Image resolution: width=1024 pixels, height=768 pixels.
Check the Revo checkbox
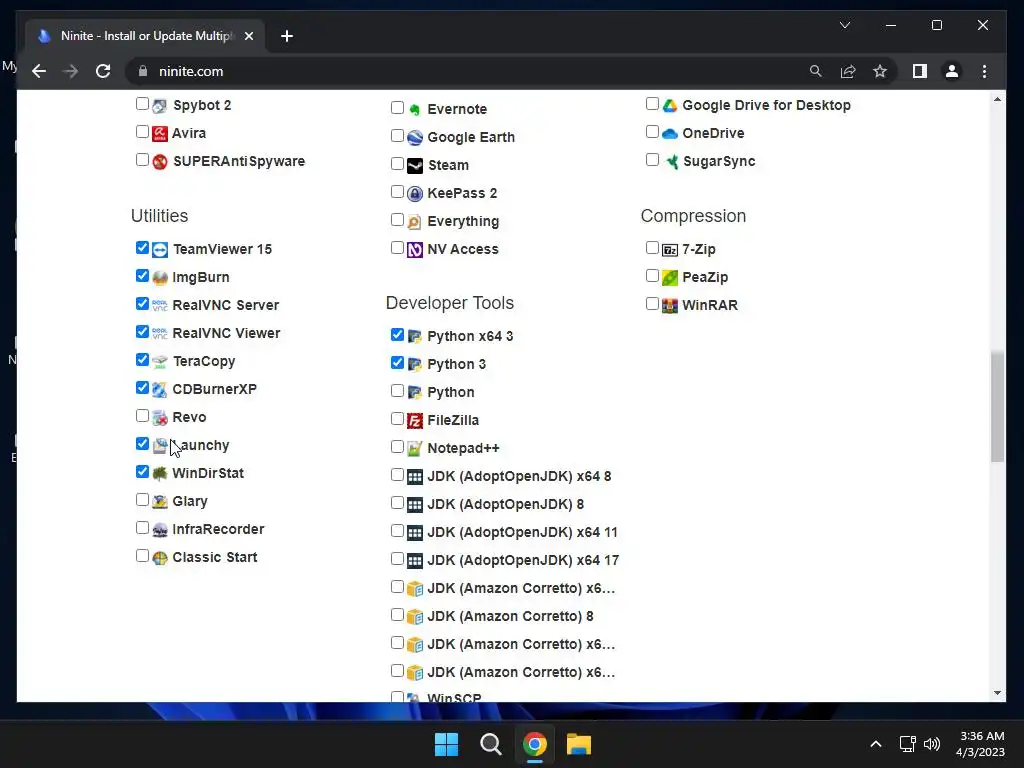[142, 415]
